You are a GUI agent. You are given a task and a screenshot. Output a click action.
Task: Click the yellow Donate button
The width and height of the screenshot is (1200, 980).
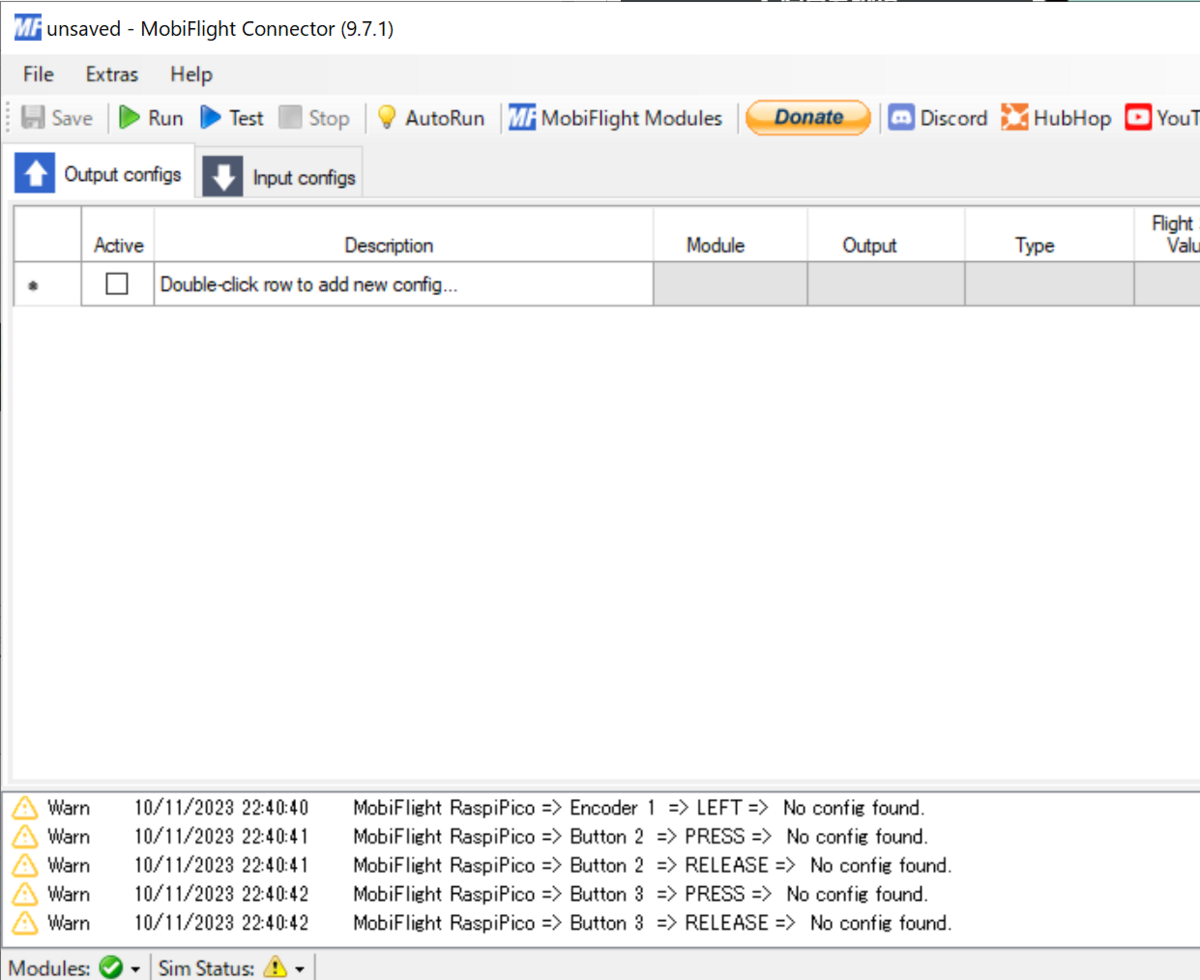[808, 117]
